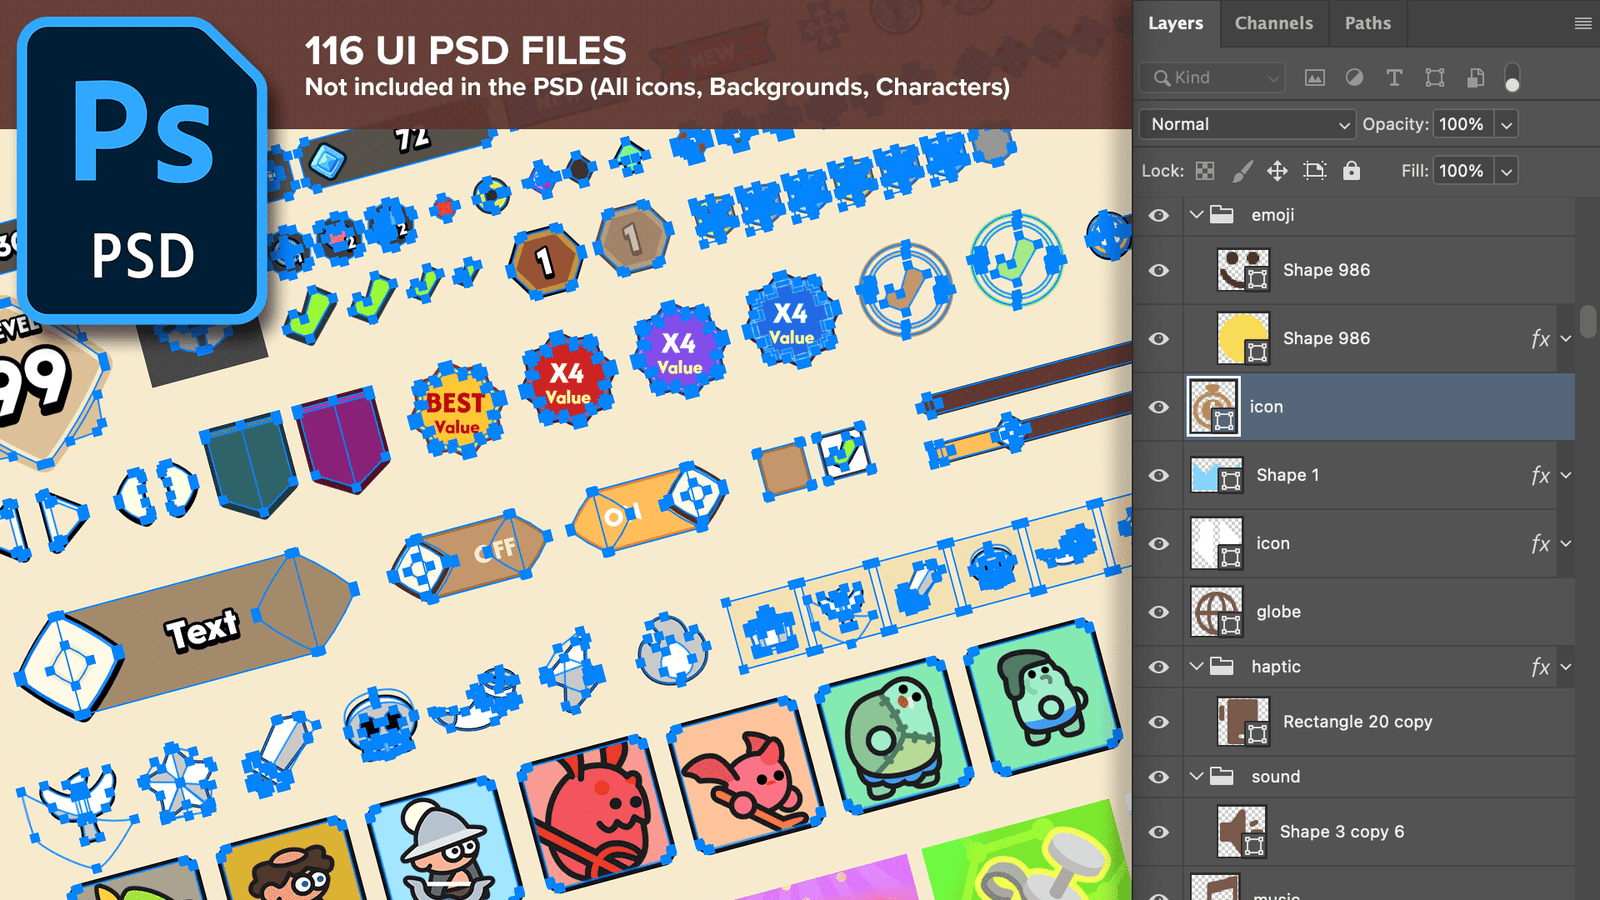The height and width of the screenshot is (900, 1600).
Task: Open the Fill slider dropdown arrow
Action: (x=1506, y=171)
